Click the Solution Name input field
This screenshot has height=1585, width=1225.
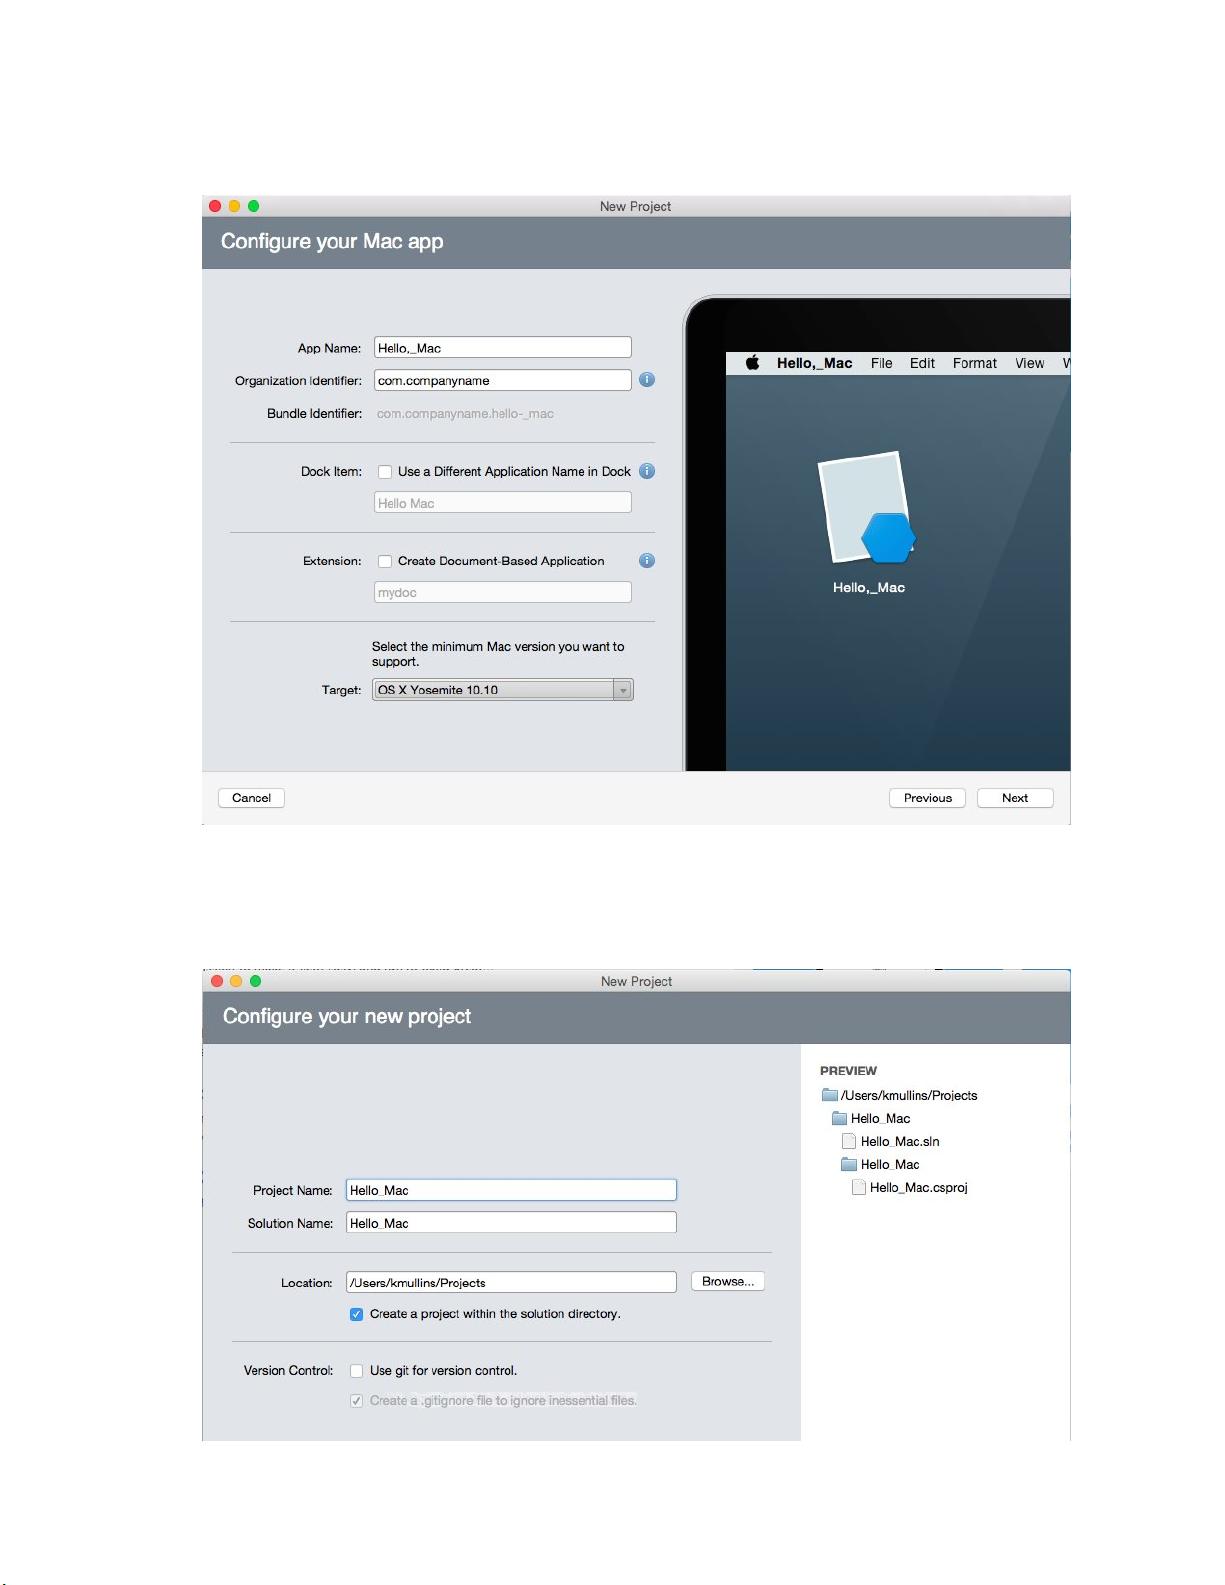[x=511, y=1223]
